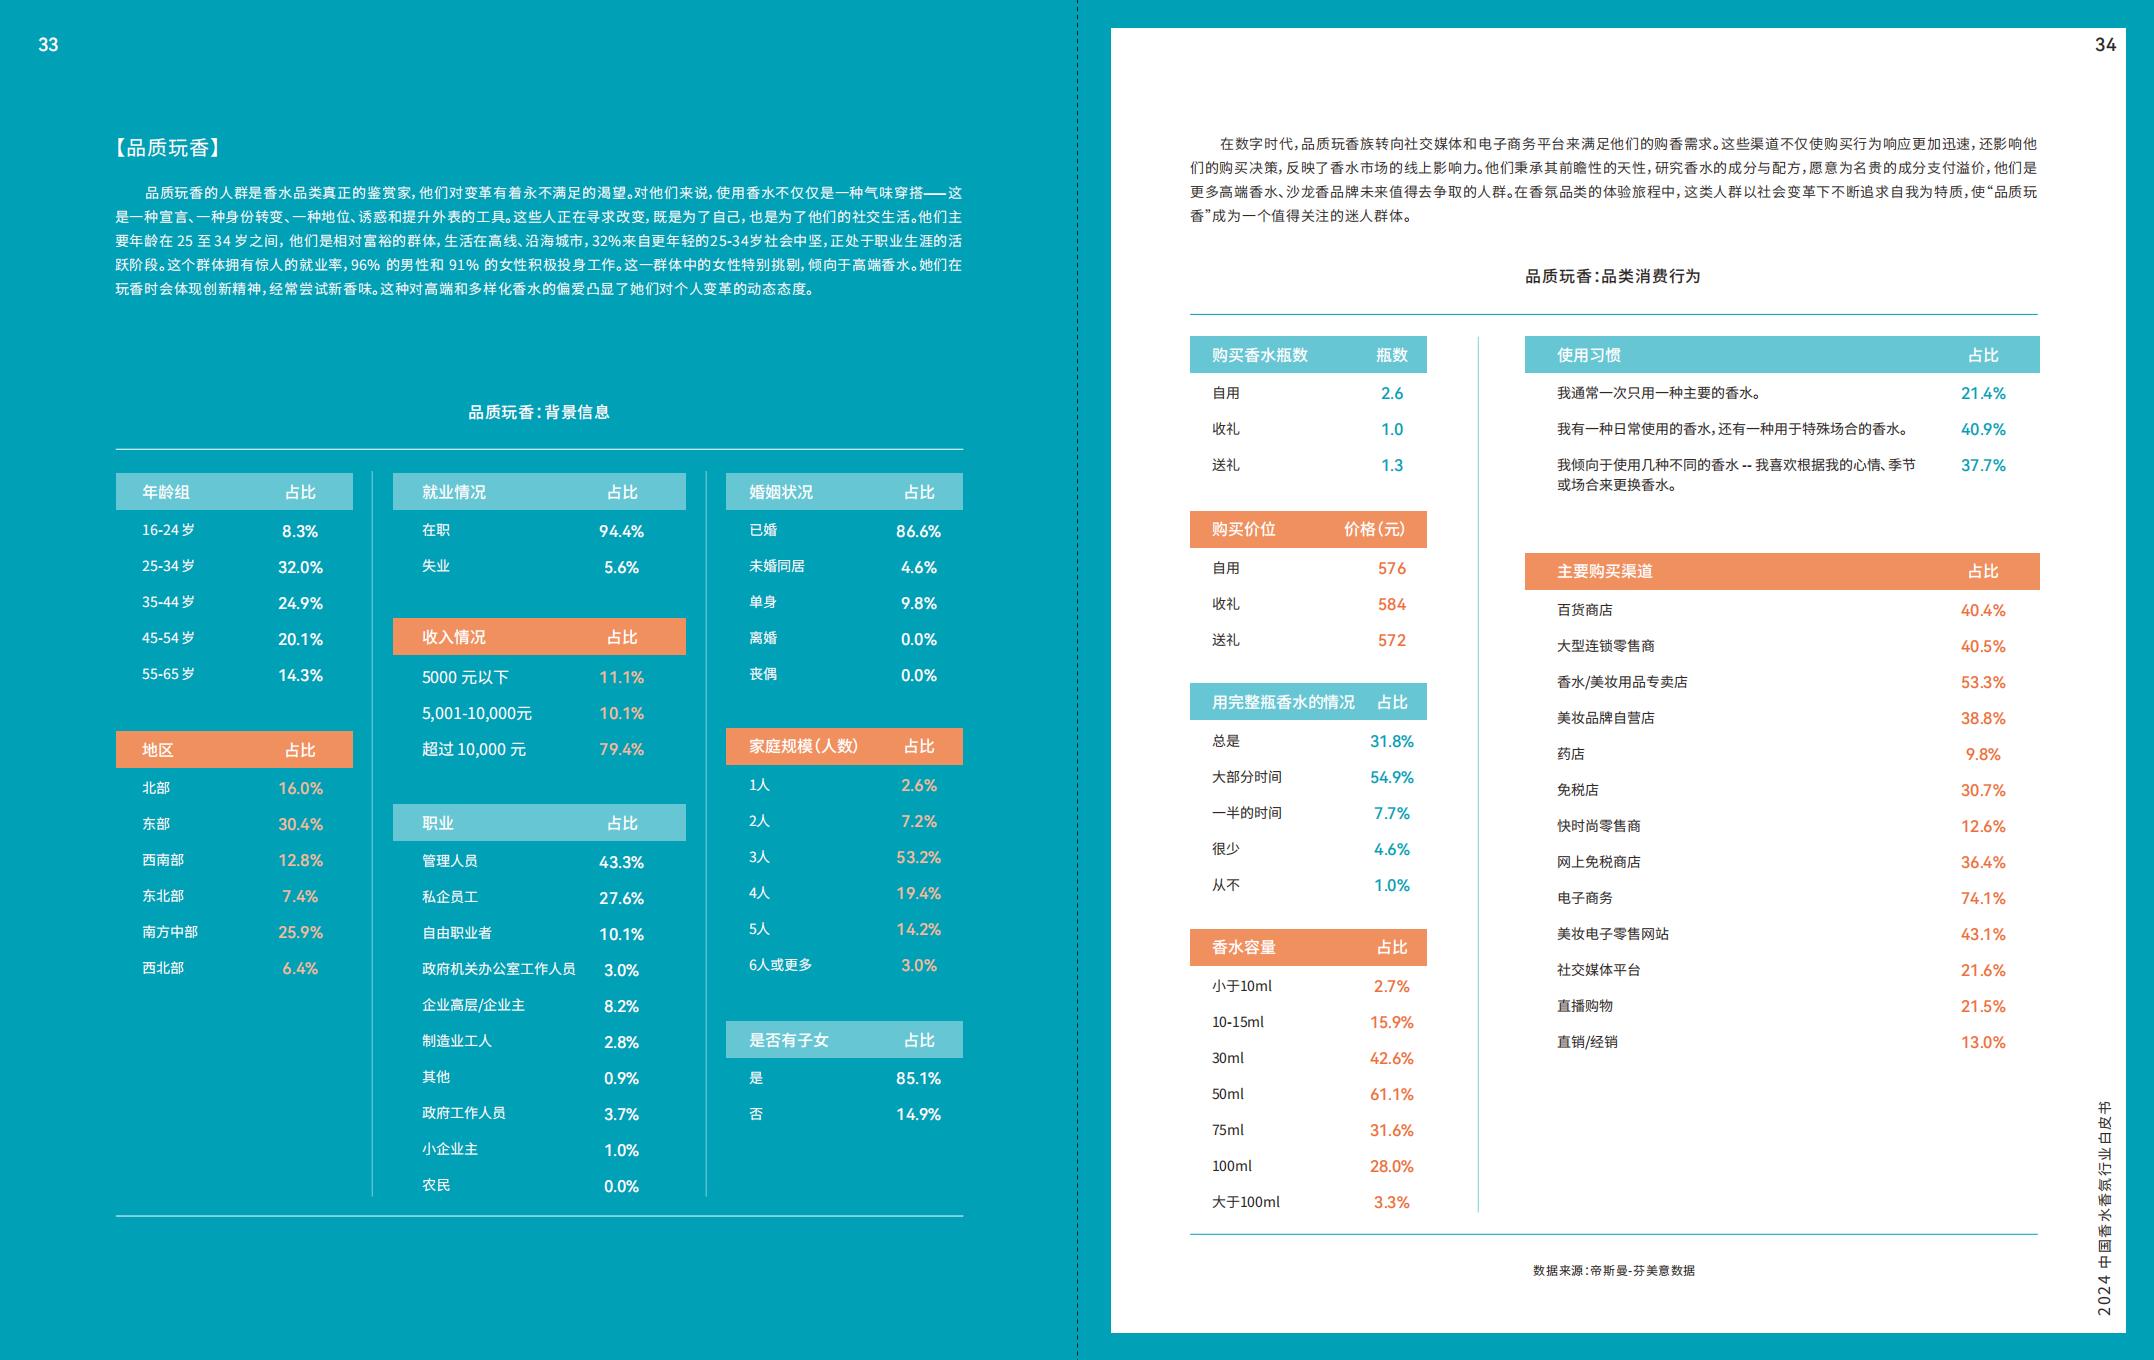2154x1360 pixels.
Task: Select the 5000 元以下 income row
Action: (539, 677)
